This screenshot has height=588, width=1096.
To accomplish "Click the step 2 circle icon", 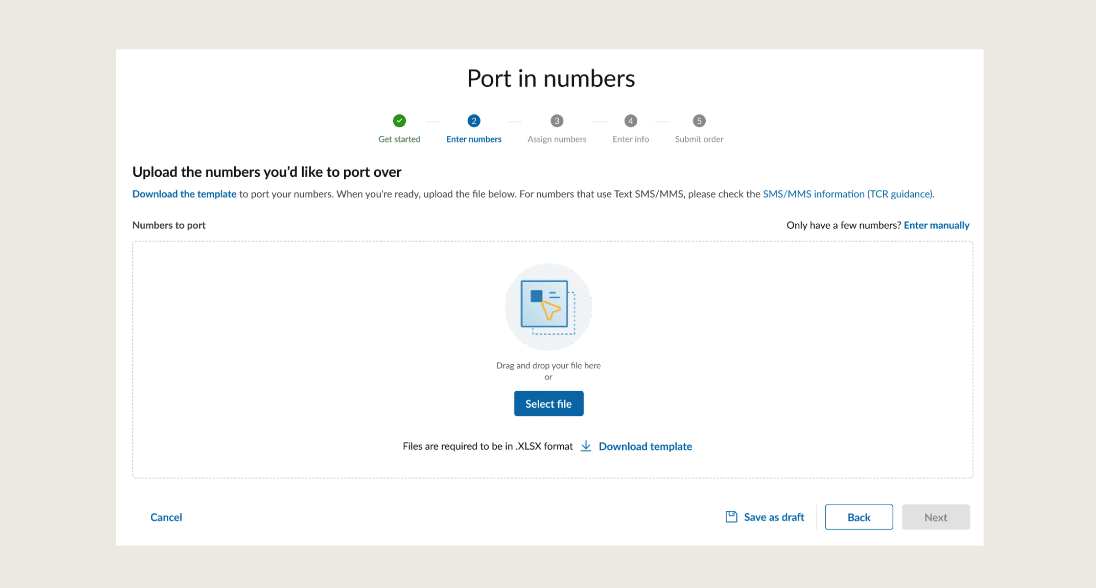I will (474, 121).
